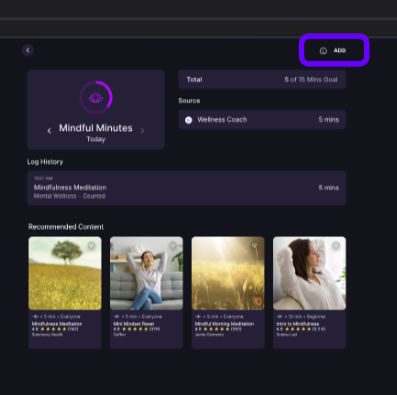
Task: Favorite the Mindfulness Meditation card
Action: coord(91,246)
